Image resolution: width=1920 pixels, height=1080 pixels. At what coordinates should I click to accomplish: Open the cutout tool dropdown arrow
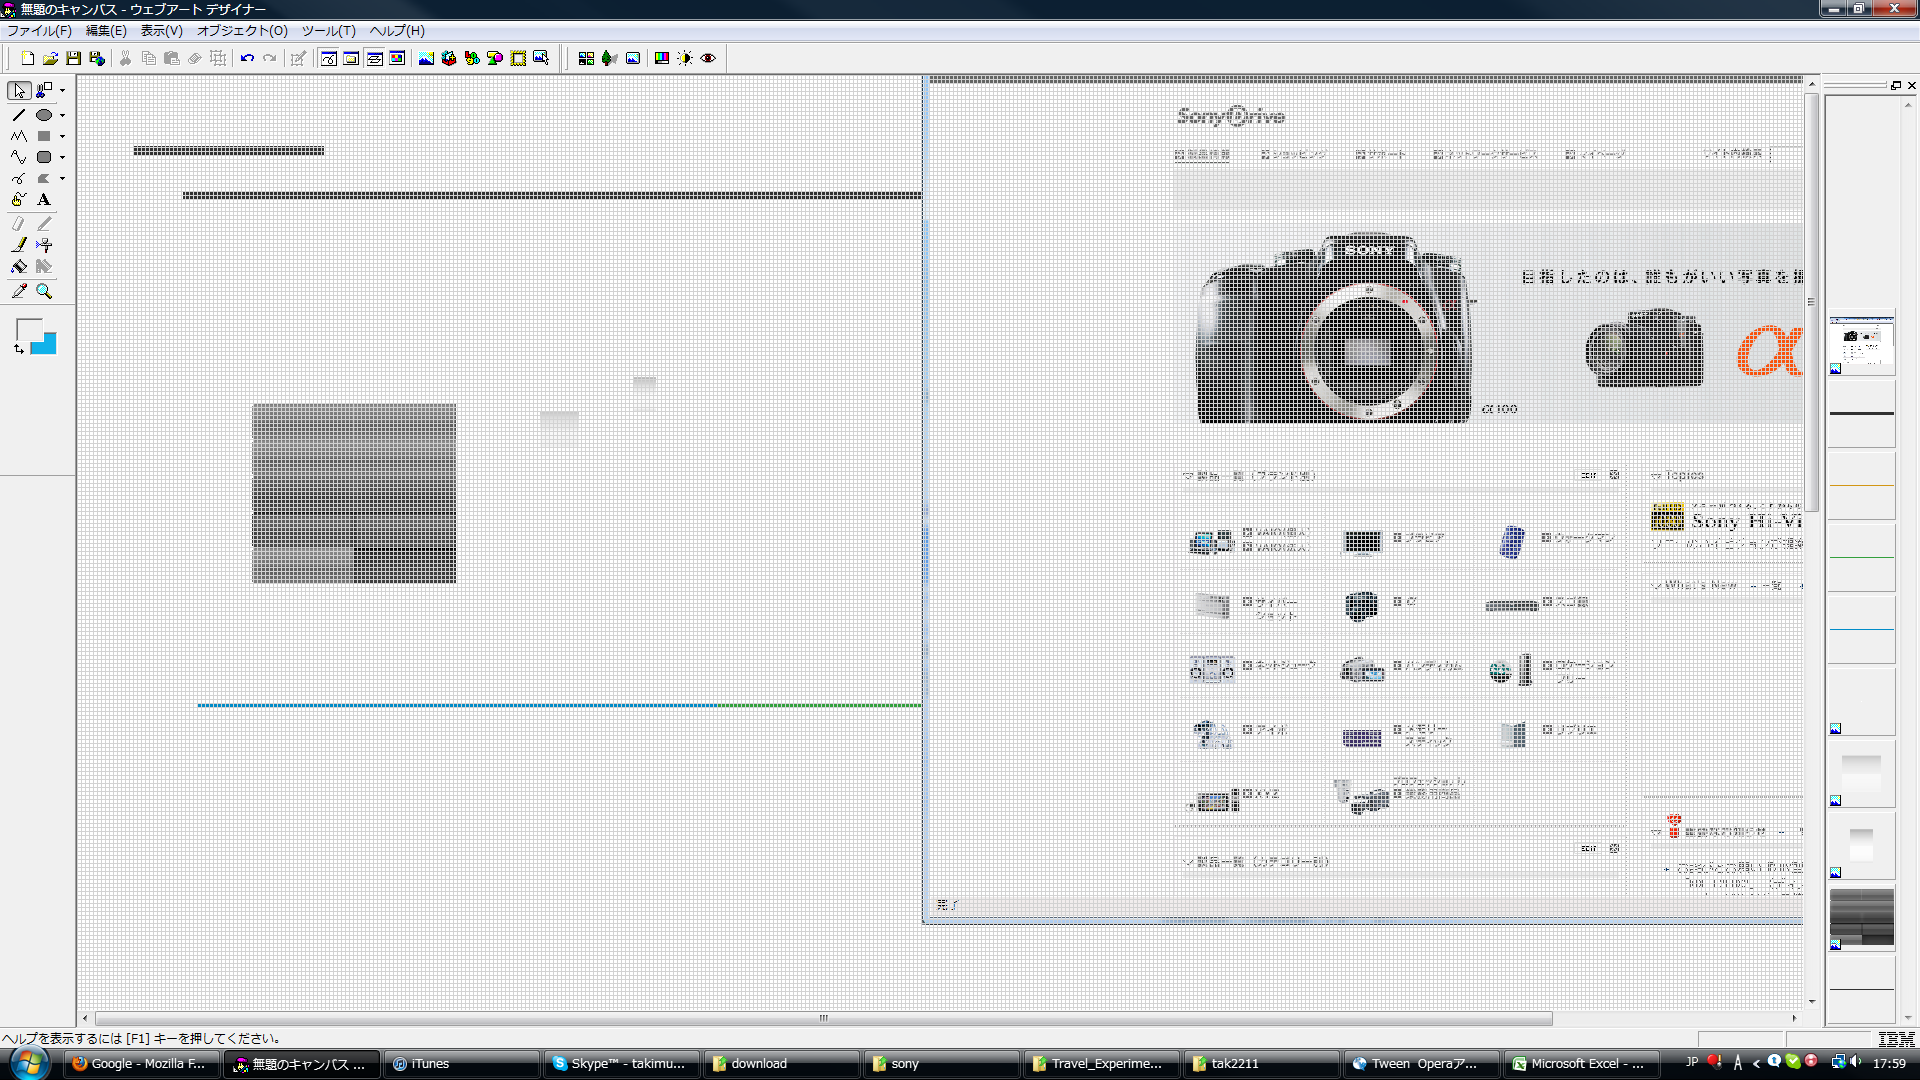pyautogui.click(x=63, y=91)
